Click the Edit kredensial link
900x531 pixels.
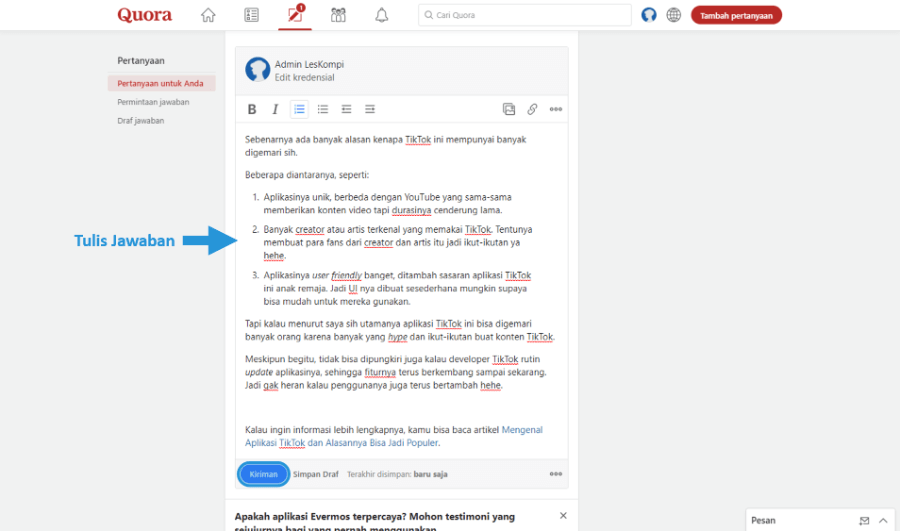pyautogui.click(x=304, y=77)
